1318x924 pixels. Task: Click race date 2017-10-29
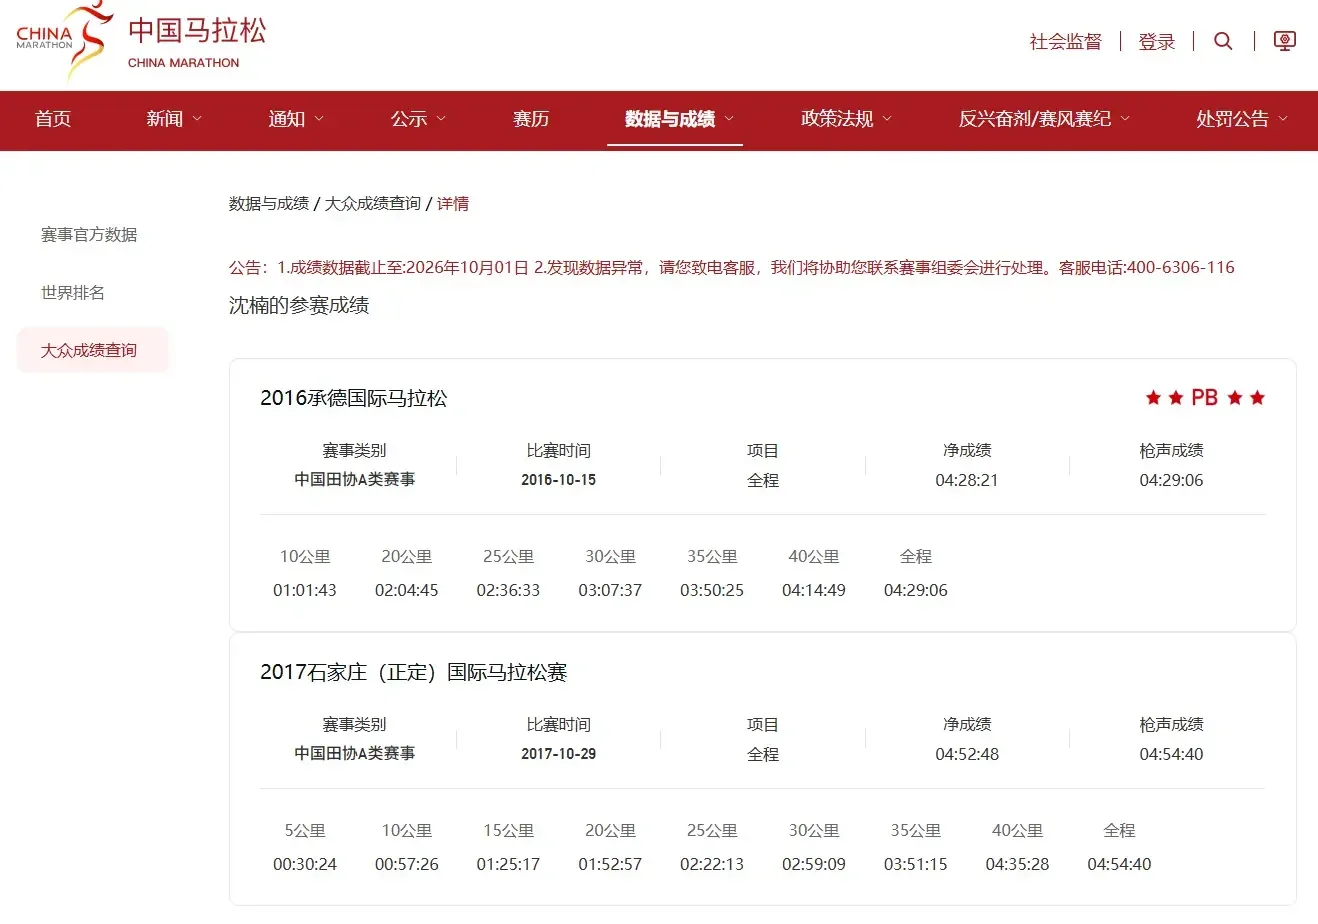pyautogui.click(x=559, y=754)
